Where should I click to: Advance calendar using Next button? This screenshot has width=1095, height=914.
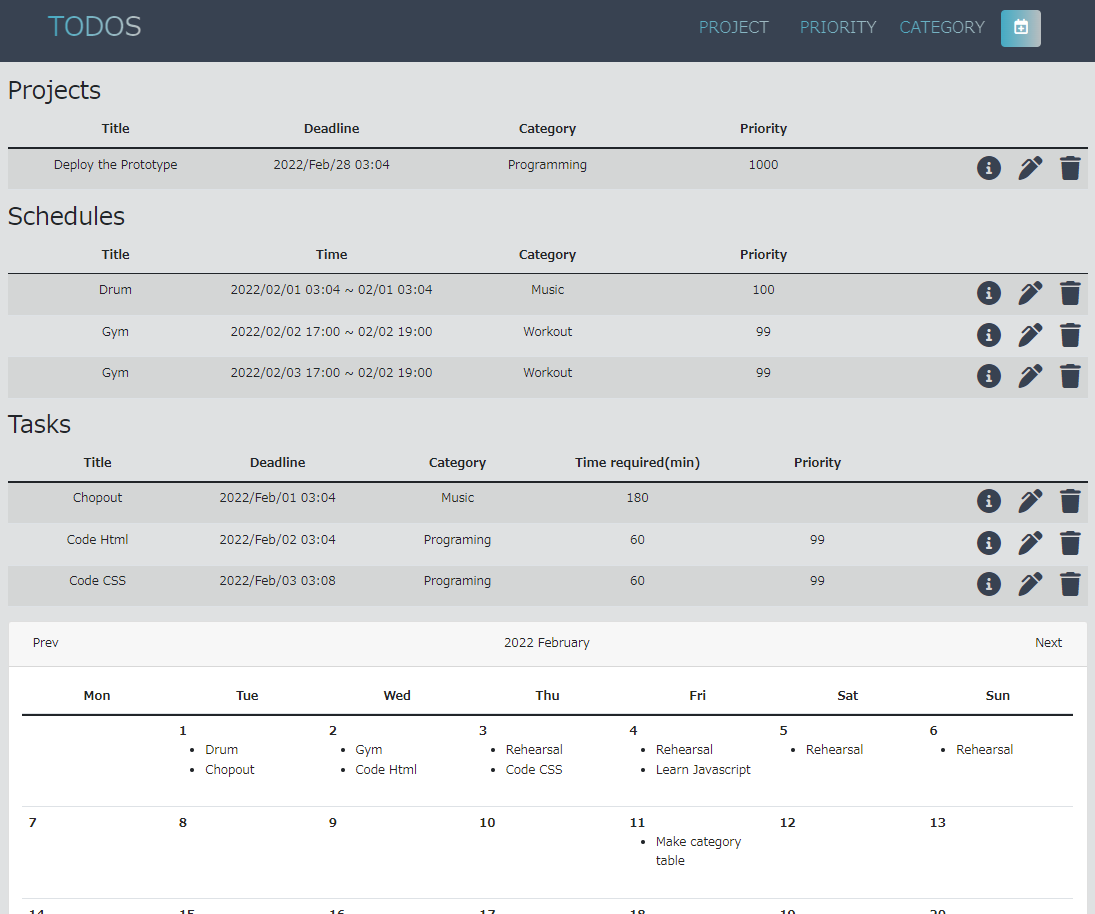click(1048, 643)
